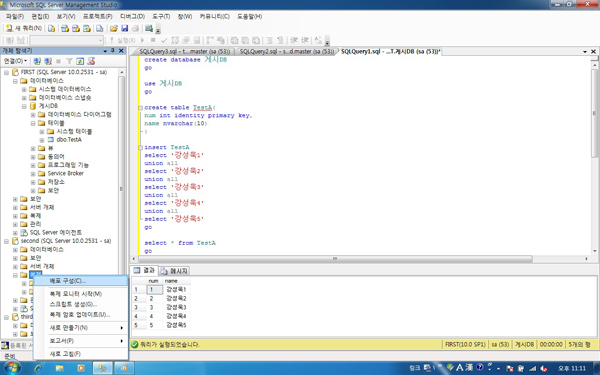
Task: Open the 편집(E) menu
Action: [x=40, y=16]
